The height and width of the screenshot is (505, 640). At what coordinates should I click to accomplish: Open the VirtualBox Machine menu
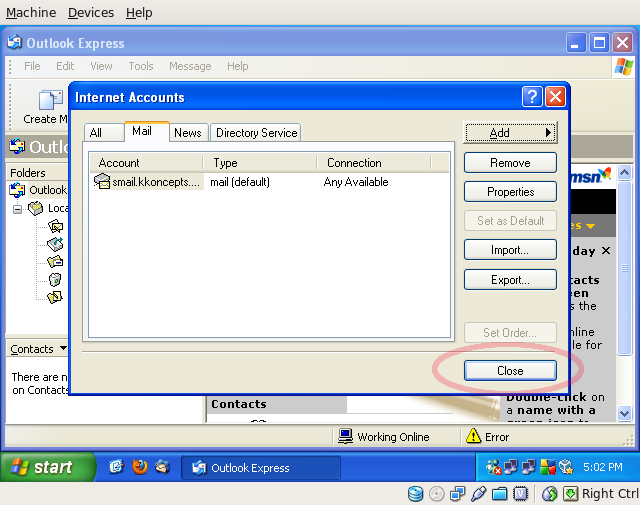[x=31, y=13]
